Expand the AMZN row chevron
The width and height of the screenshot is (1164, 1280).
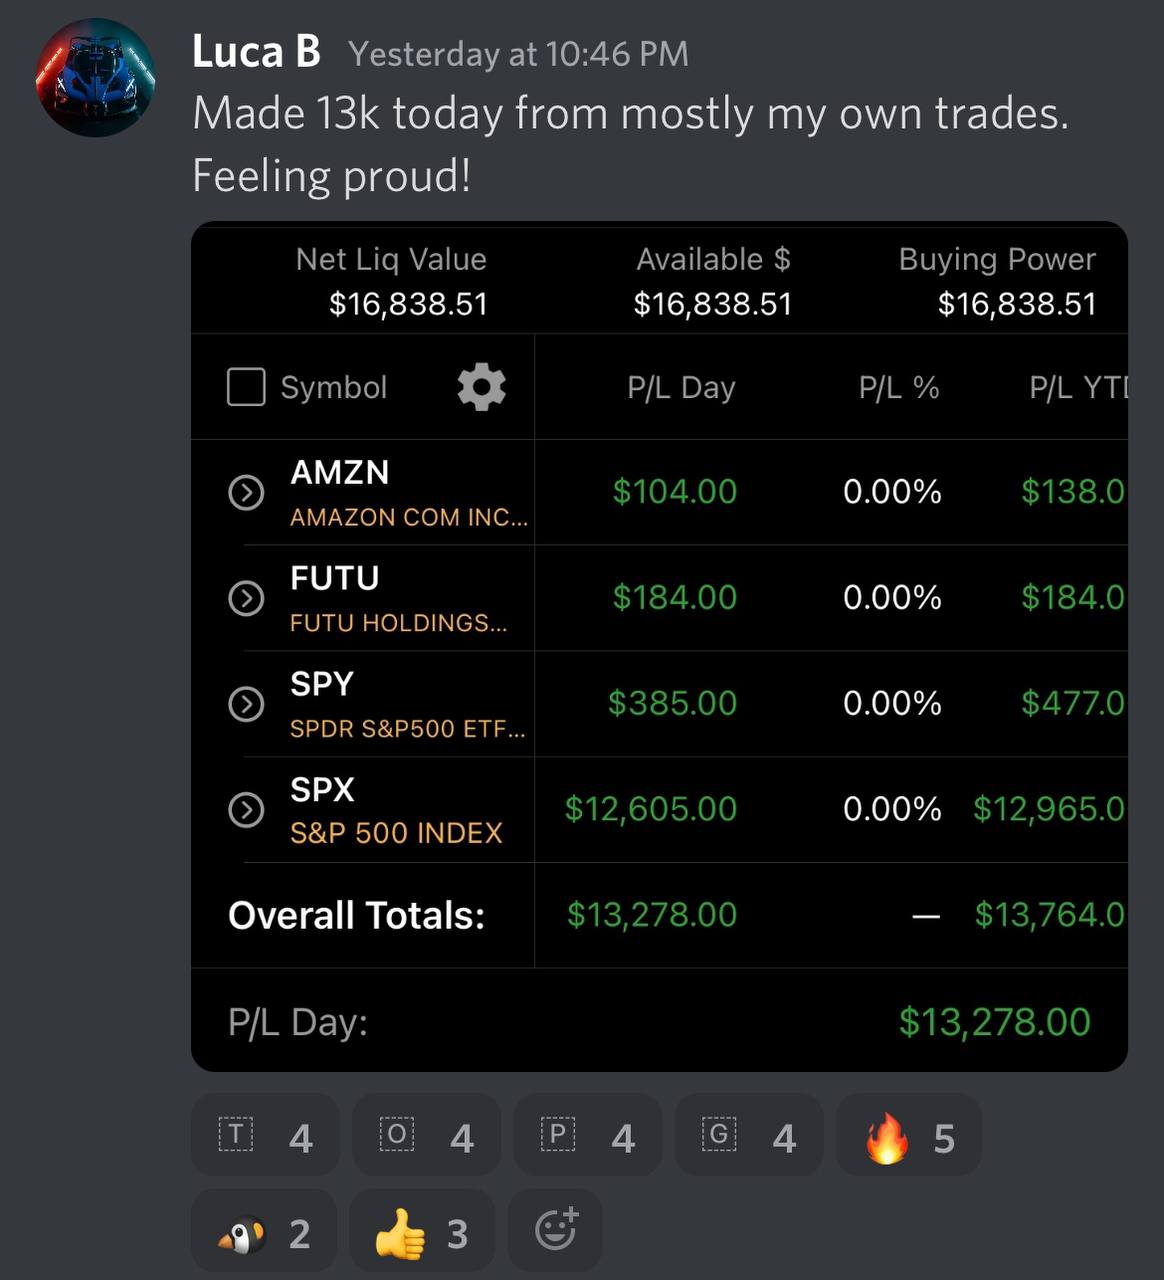246,492
